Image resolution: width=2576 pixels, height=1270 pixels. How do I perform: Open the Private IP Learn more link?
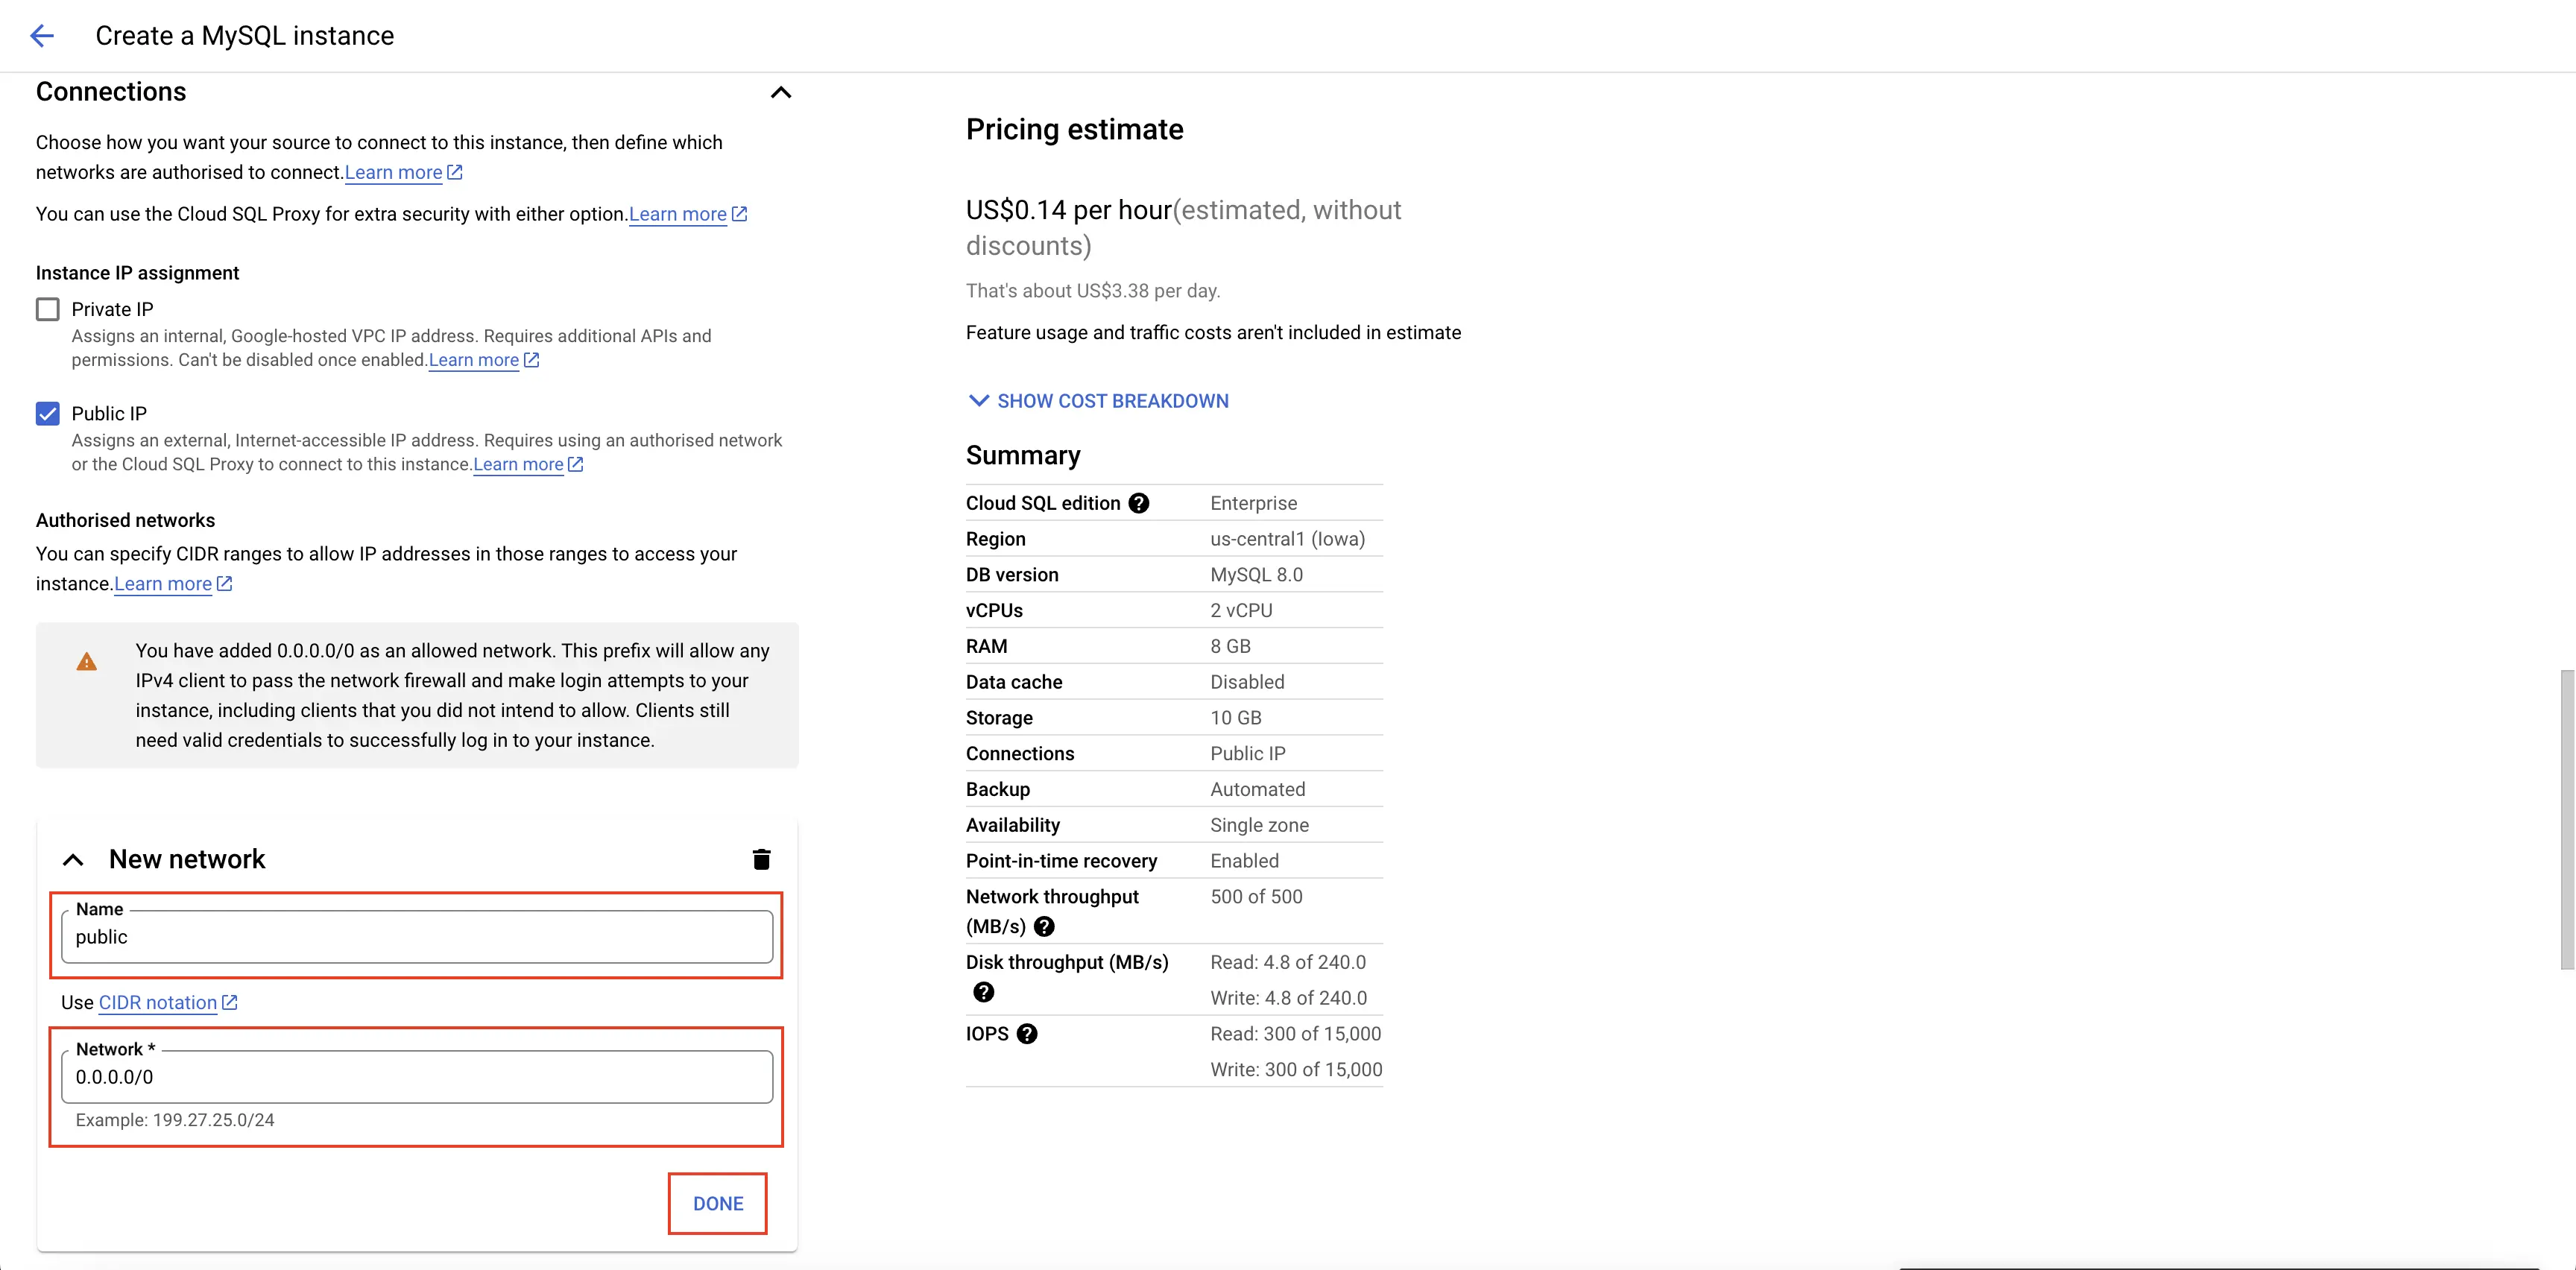tap(484, 360)
